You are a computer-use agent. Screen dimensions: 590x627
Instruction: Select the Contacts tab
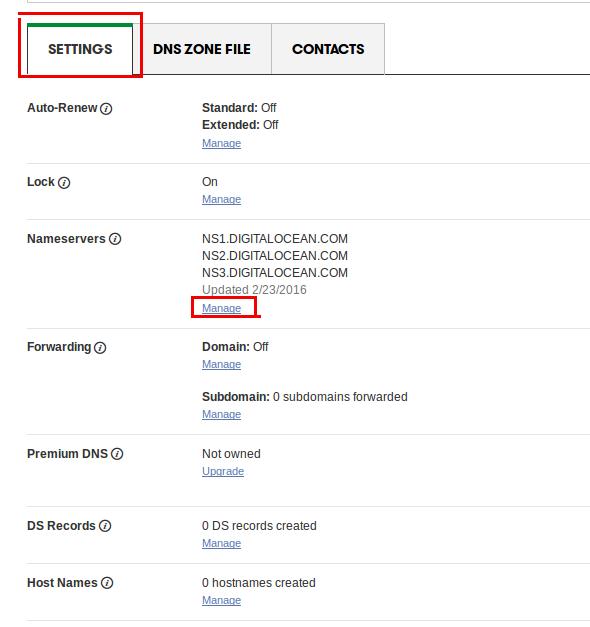click(x=328, y=49)
